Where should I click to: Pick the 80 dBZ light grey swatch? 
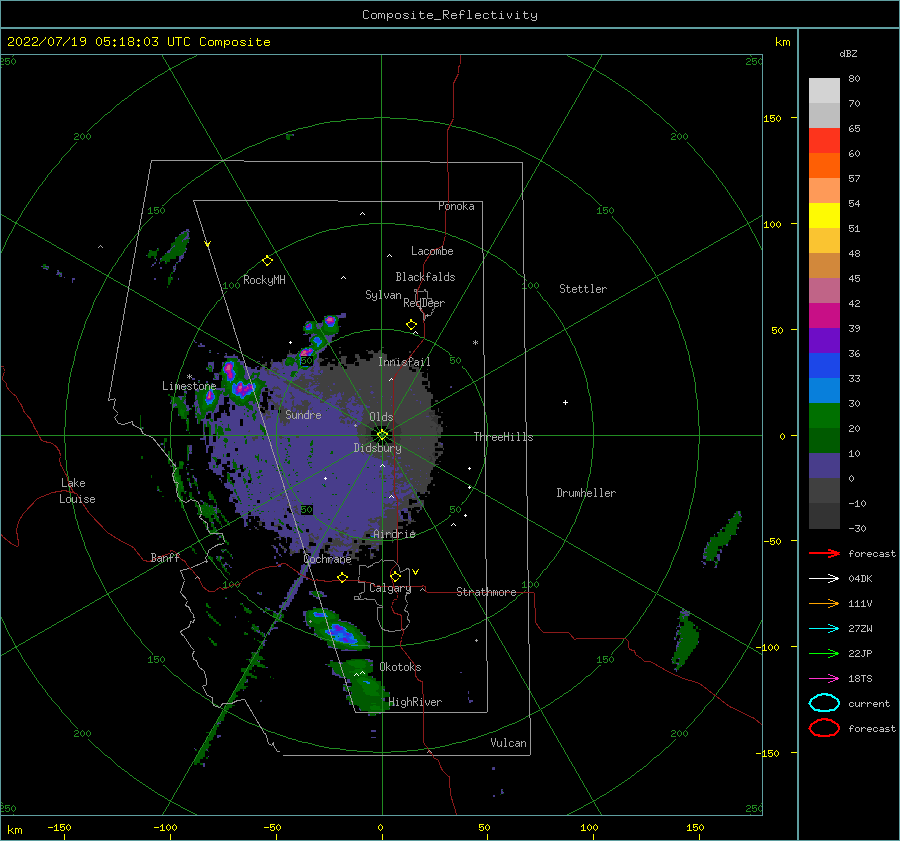coord(824,91)
